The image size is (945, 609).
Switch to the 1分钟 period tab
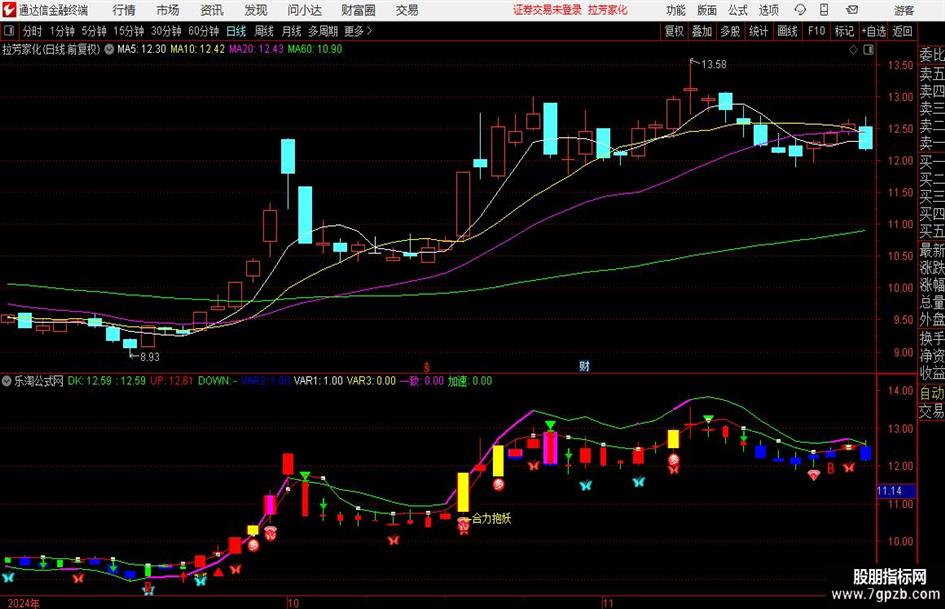click(x=62, y=31)
